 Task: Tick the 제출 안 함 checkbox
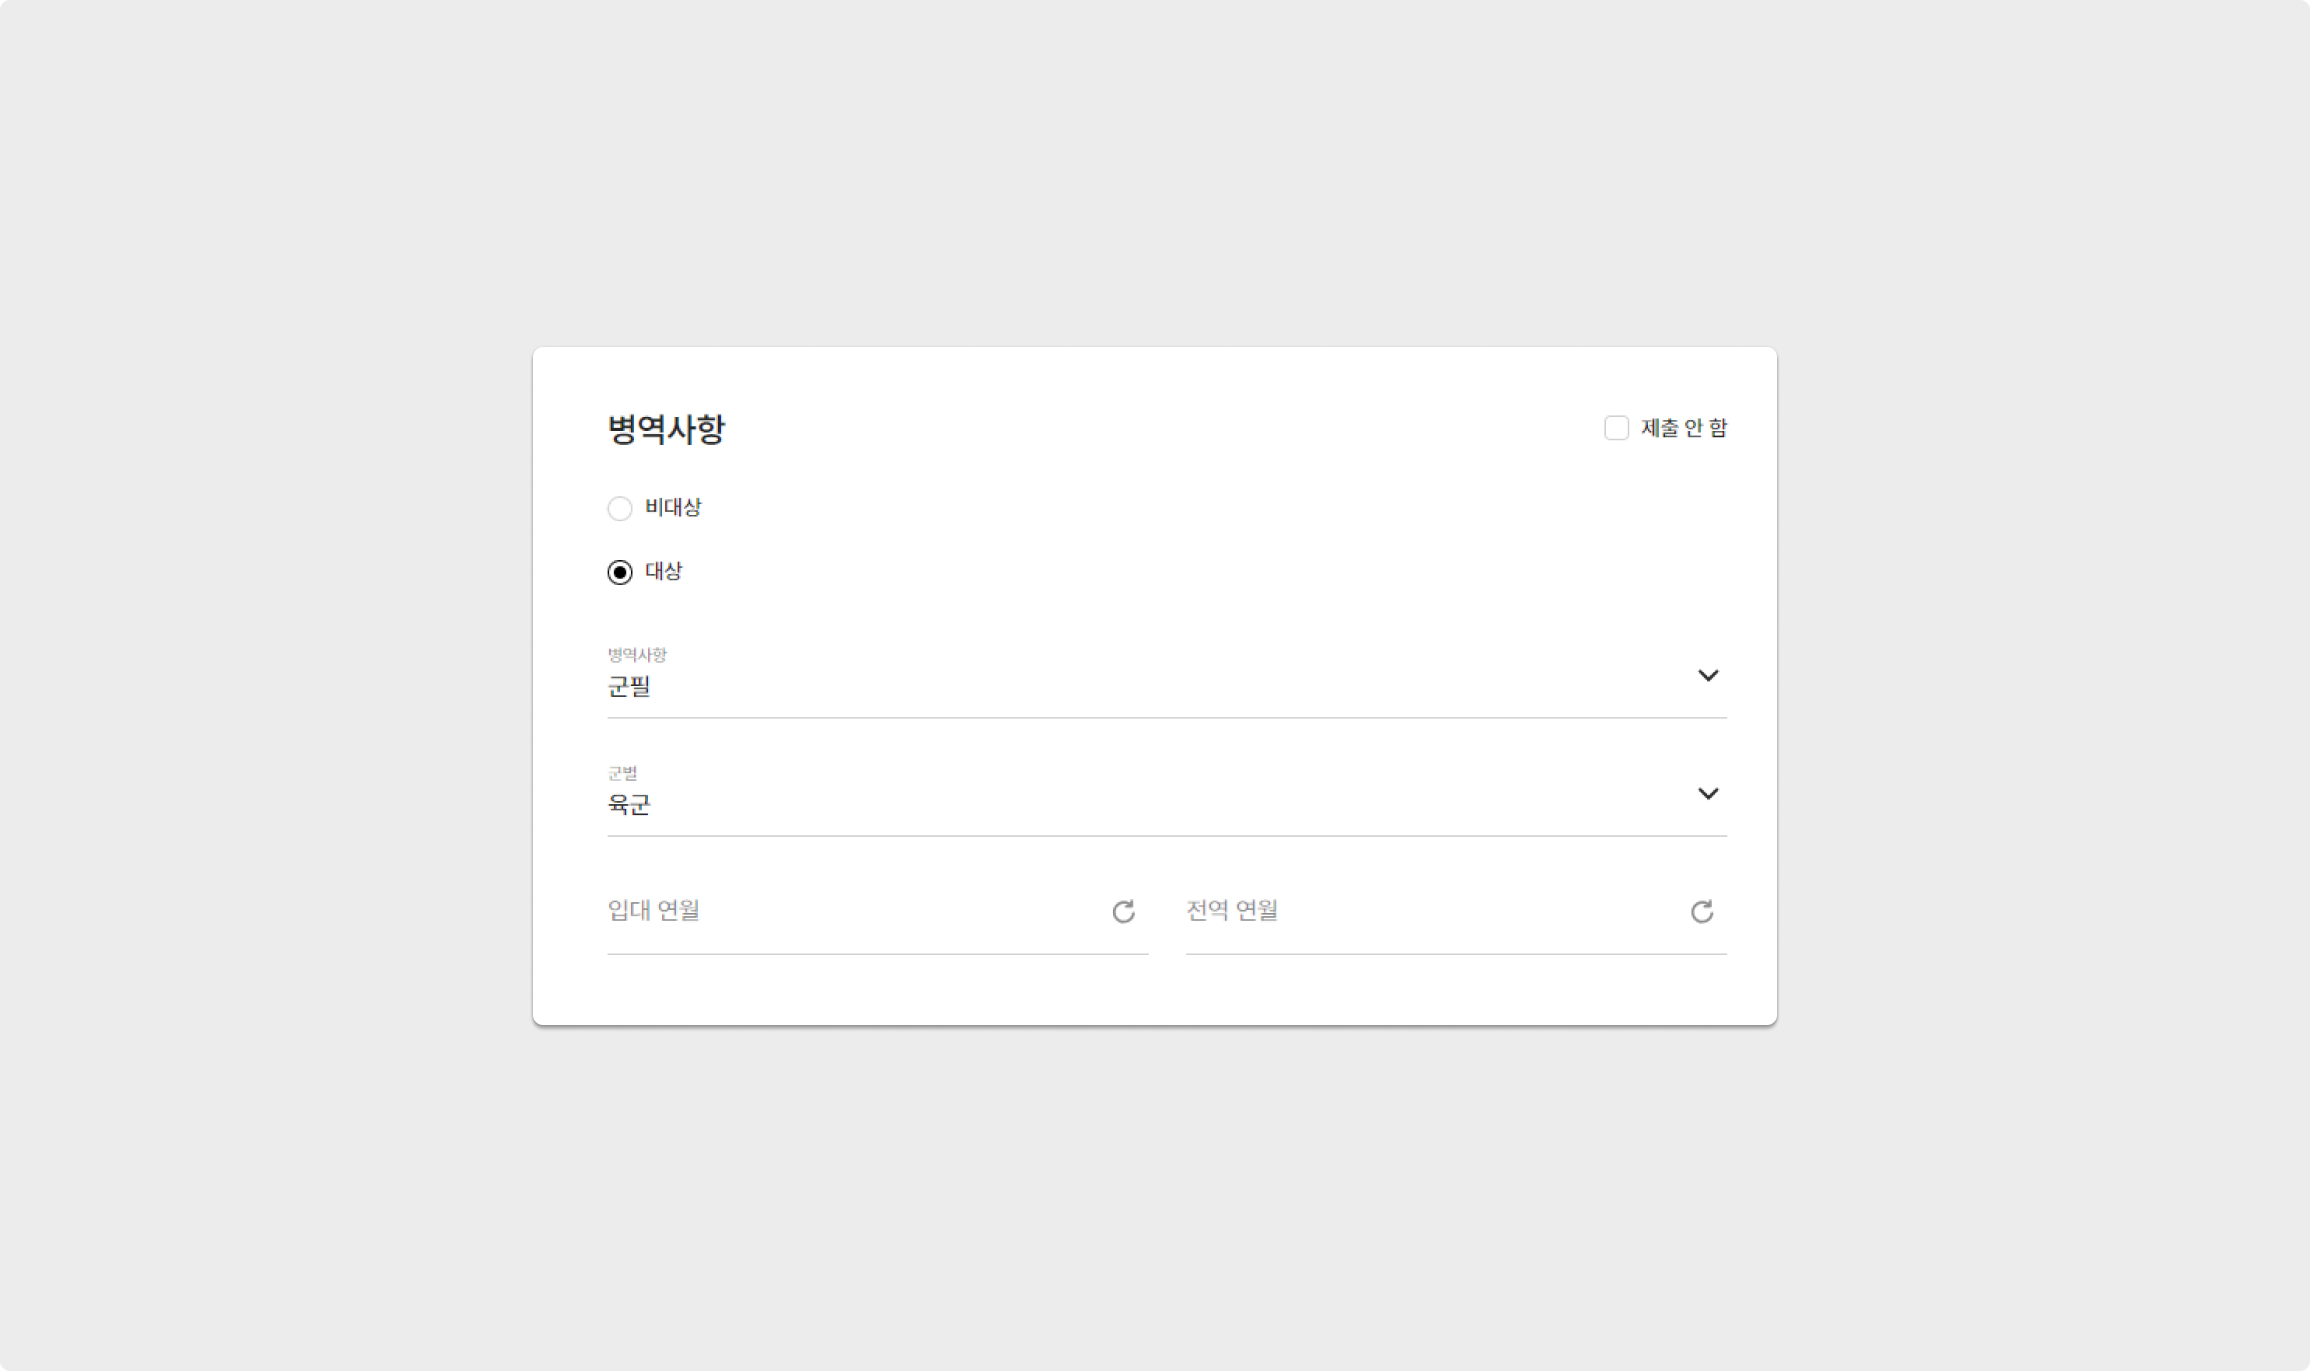[1616, 428]
